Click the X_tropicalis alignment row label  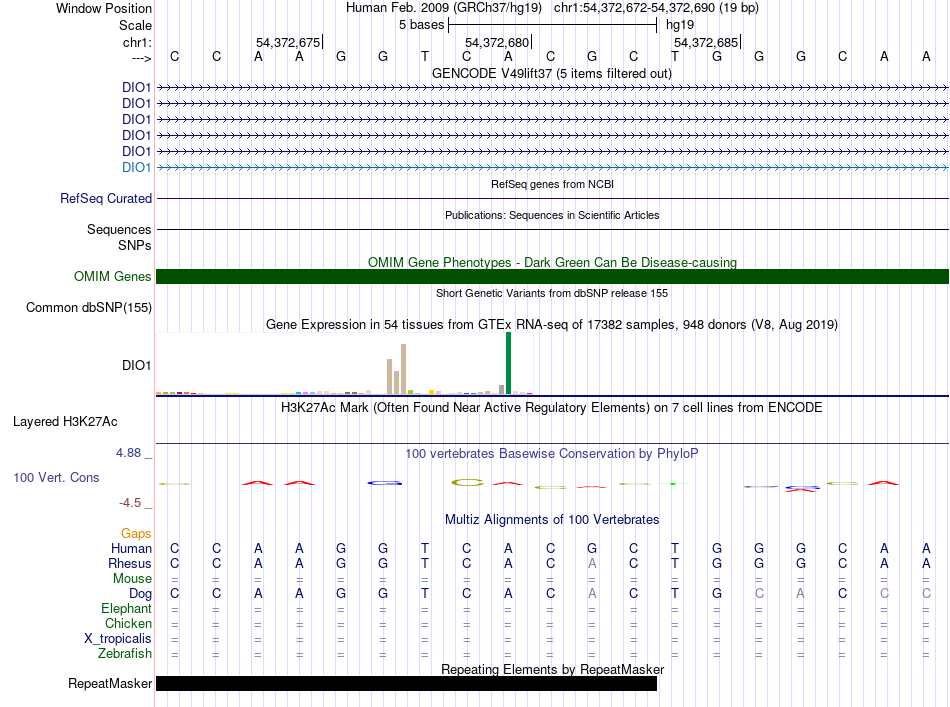coord(118,639)
